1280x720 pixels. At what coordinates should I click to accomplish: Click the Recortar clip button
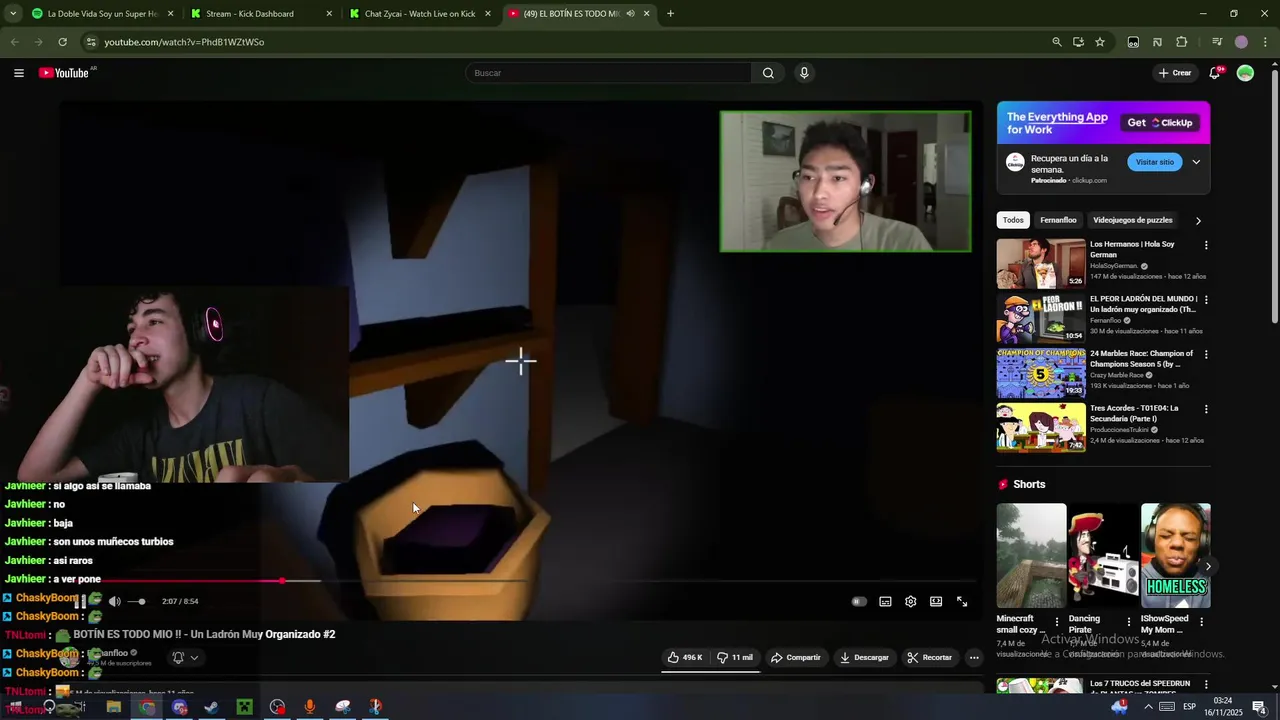pos(929,657)
